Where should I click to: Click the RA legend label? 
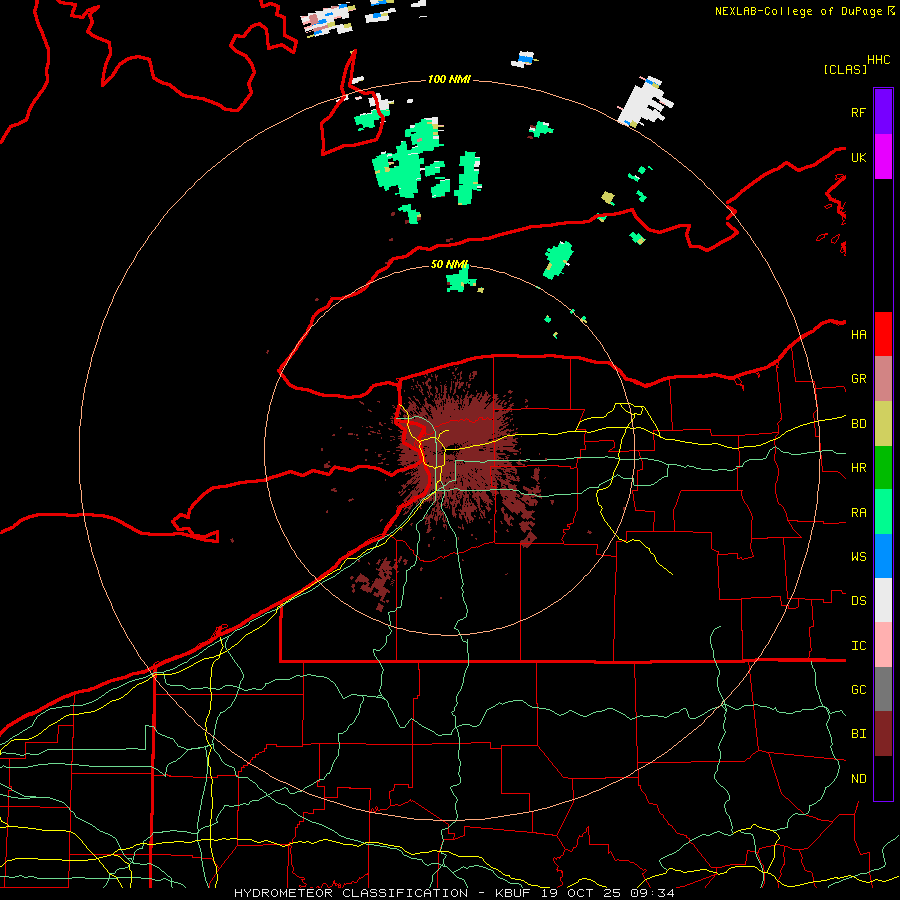[858, 513]
